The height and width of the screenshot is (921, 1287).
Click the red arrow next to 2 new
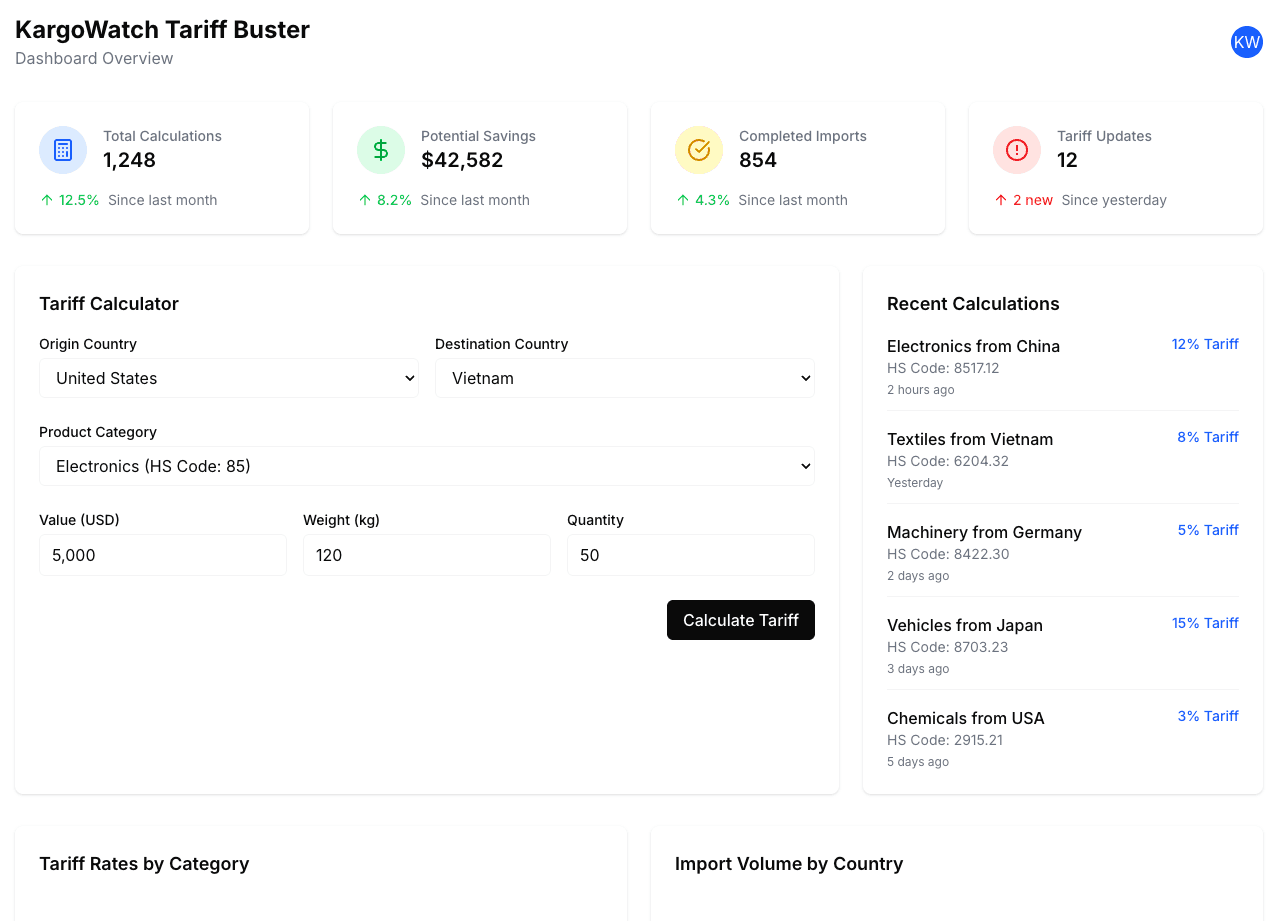click(x=999, y=199)
